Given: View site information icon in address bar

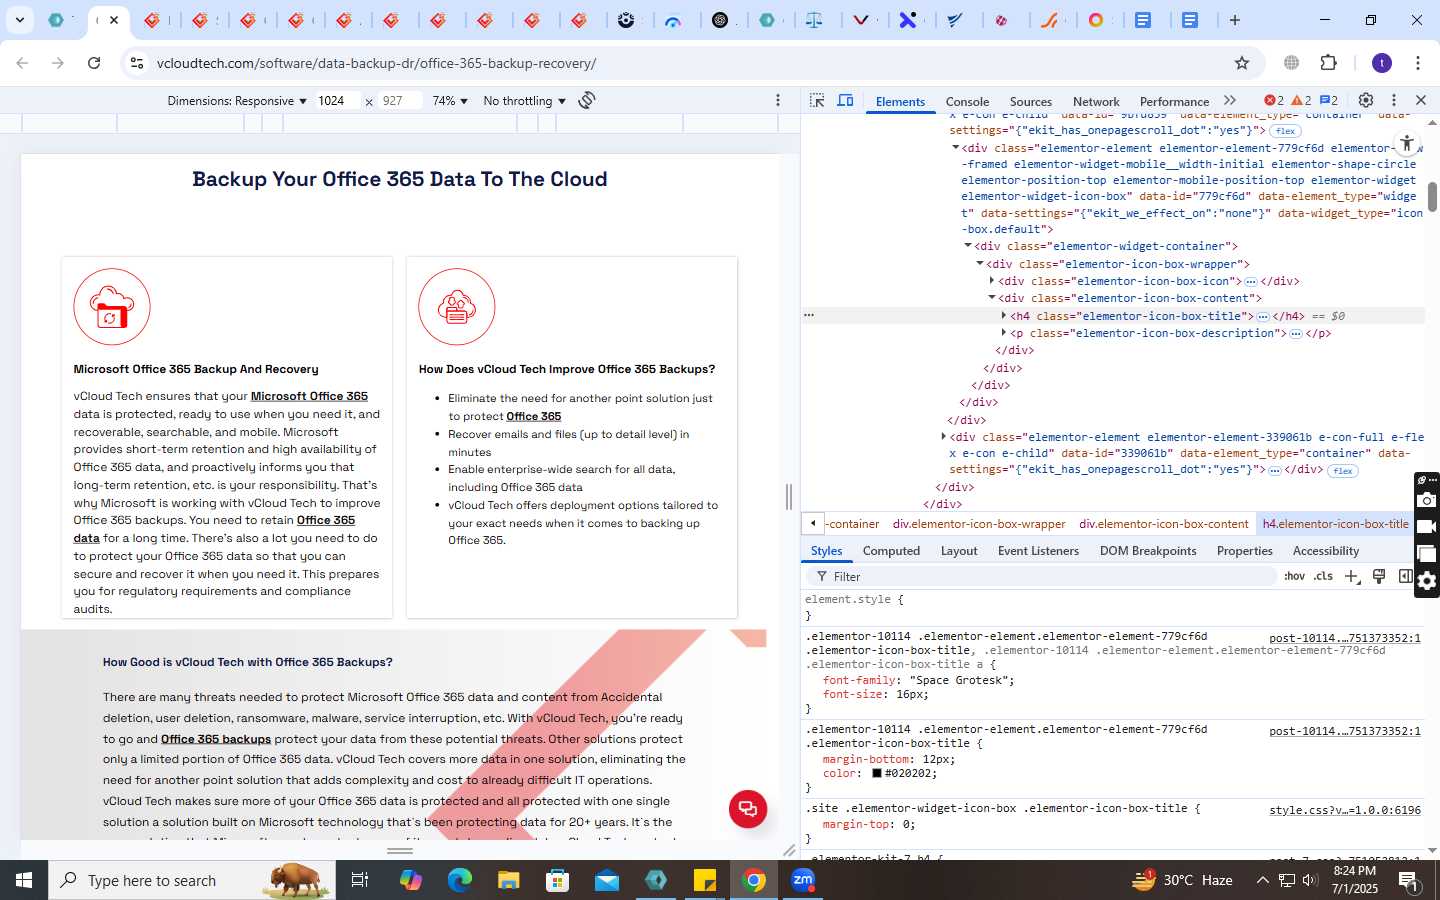Looking at the screenshot, I should [x=137, y=63].
